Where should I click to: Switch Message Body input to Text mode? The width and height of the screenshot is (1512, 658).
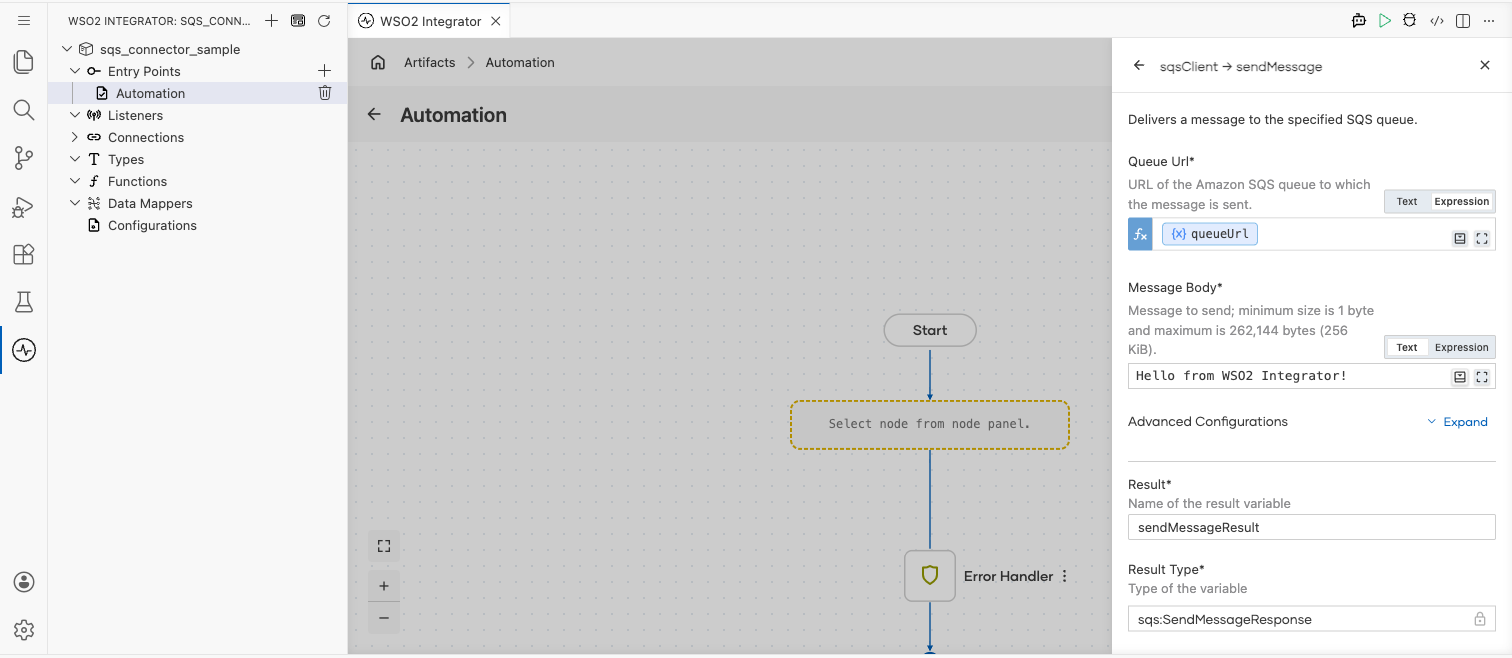(x=1407, y=347)
